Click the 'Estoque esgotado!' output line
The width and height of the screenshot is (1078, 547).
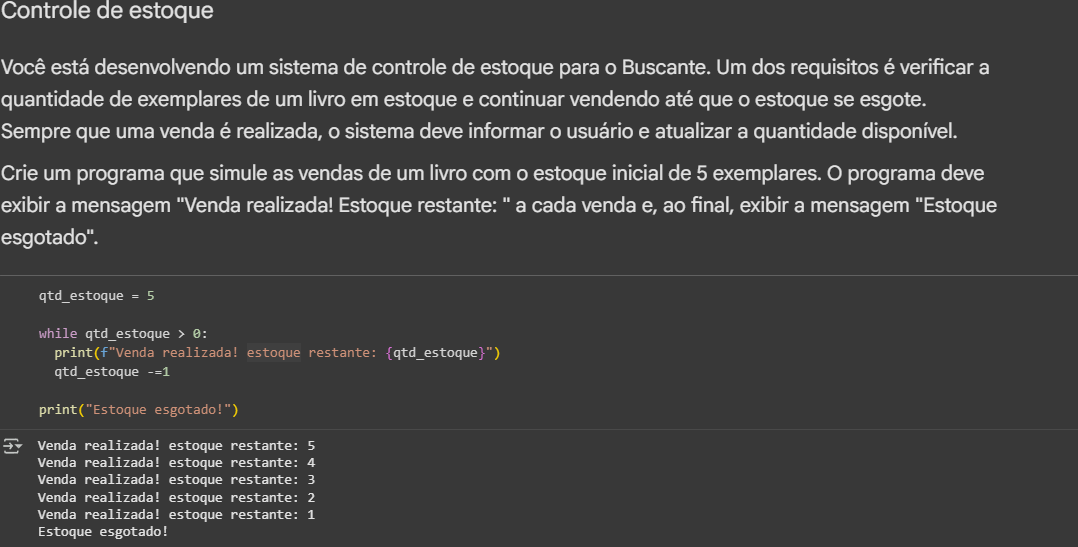pos(103,531)
